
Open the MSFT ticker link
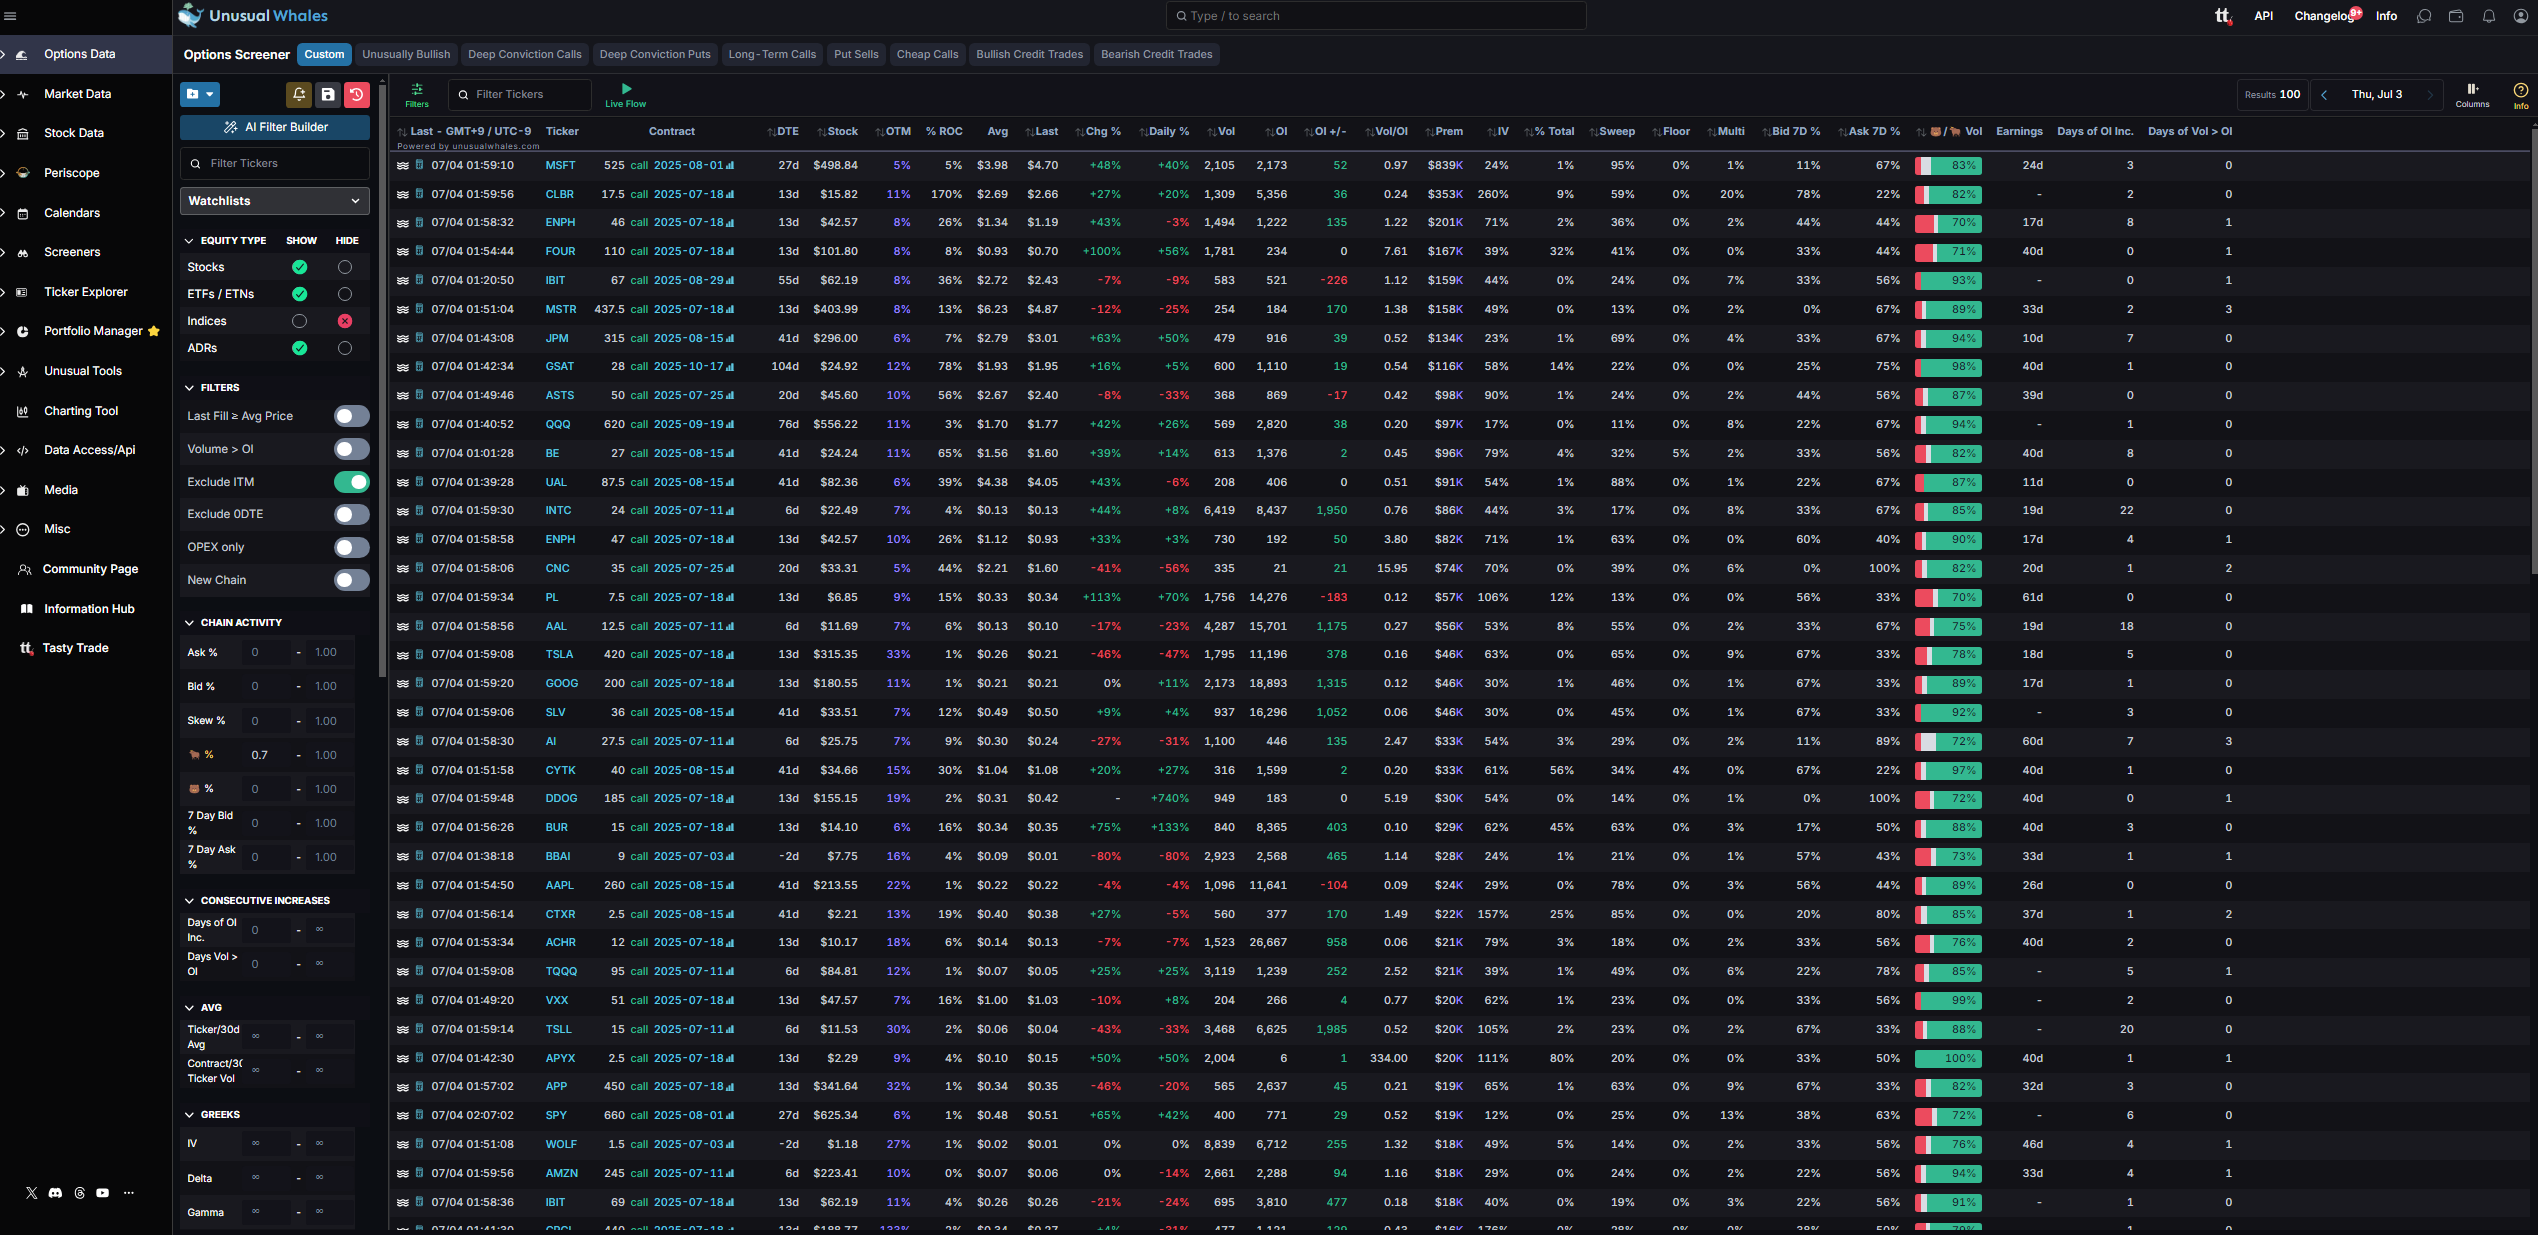560,165
